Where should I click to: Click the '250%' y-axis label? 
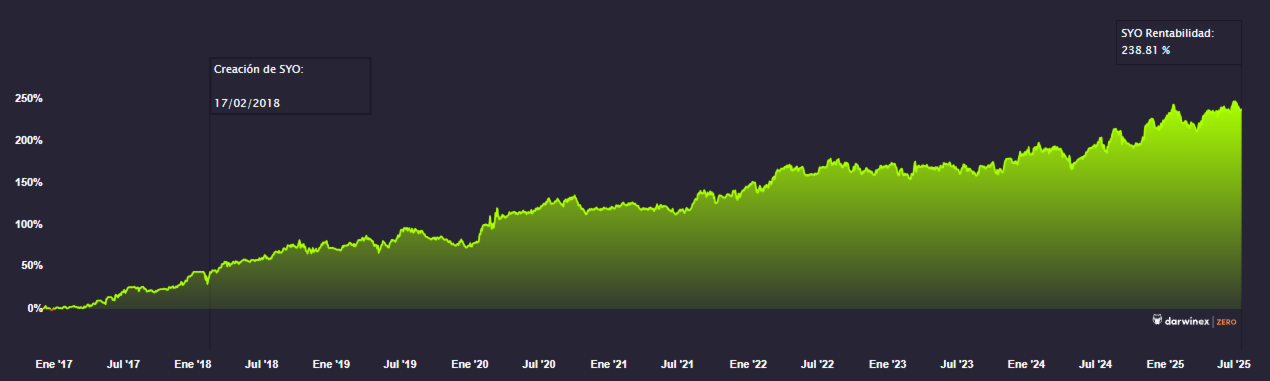28,99
